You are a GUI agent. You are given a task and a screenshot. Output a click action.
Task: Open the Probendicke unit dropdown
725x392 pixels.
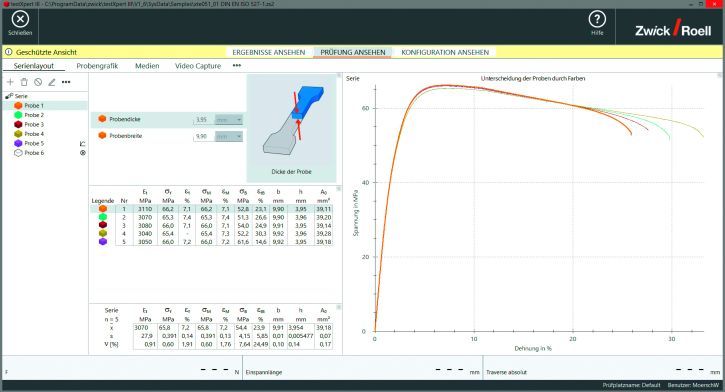(229, 120)
